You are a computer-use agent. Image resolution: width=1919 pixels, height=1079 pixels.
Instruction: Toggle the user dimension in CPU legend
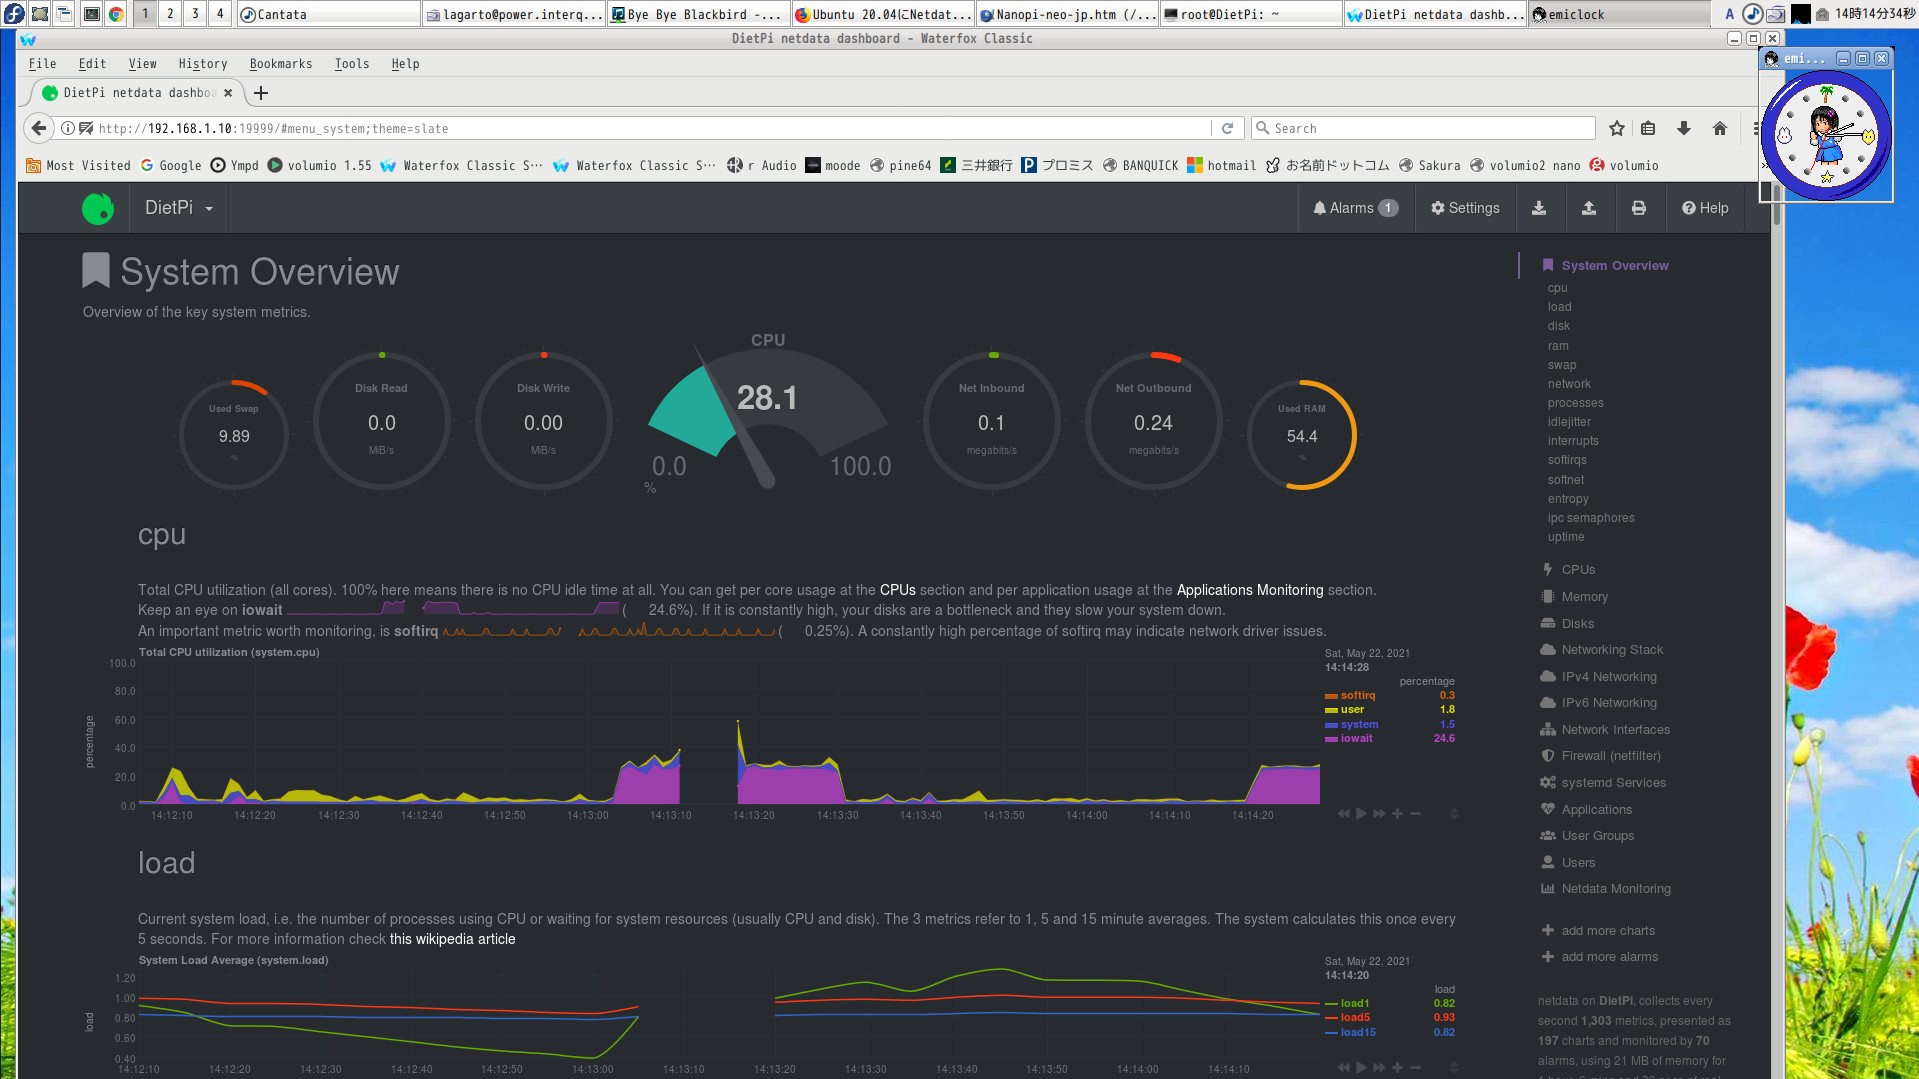pos(1351,709)
